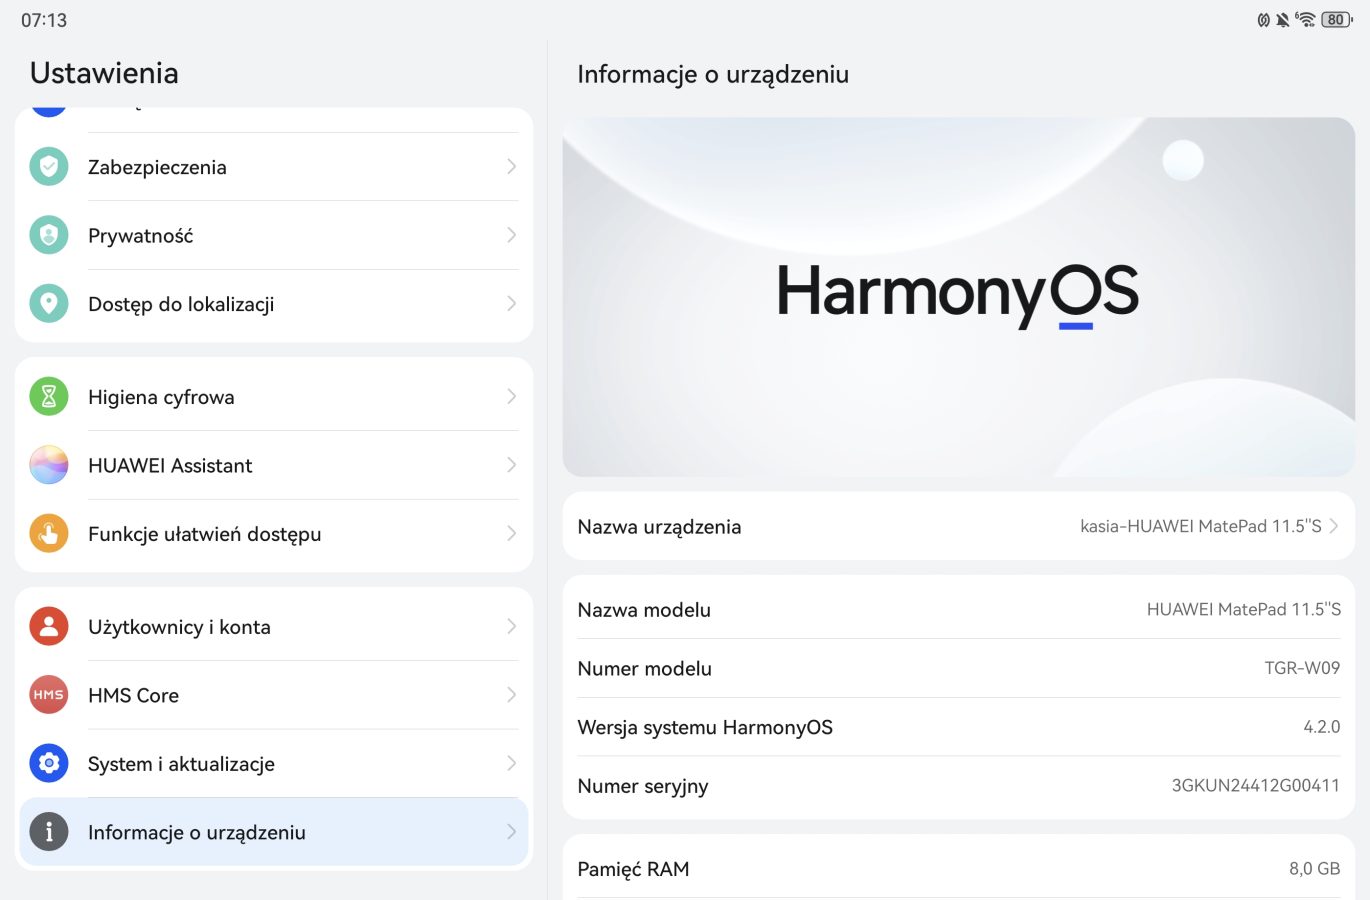Tap the Nazwa modelu row
The image size is (1370, 900).
pyautogui.click(x=959, y=610)
